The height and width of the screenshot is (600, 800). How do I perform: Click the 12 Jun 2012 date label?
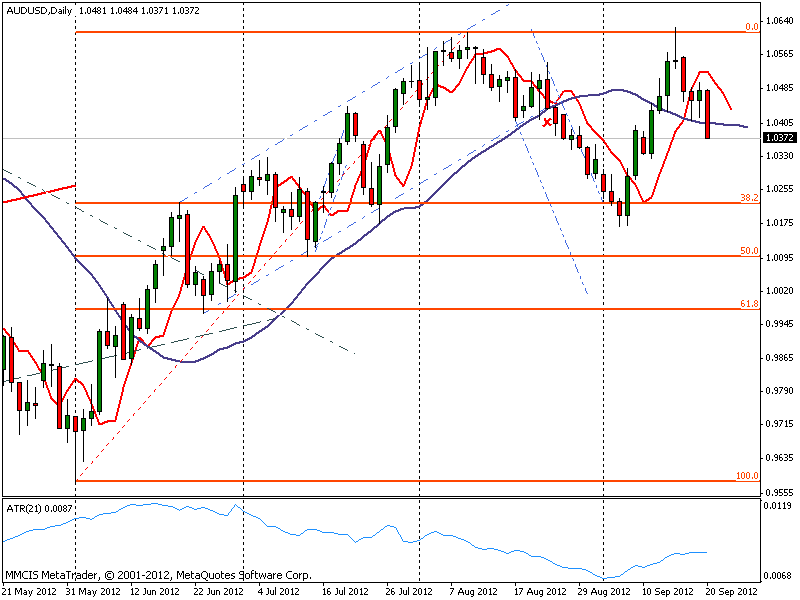pyautogui.click(x=155, y=592)
